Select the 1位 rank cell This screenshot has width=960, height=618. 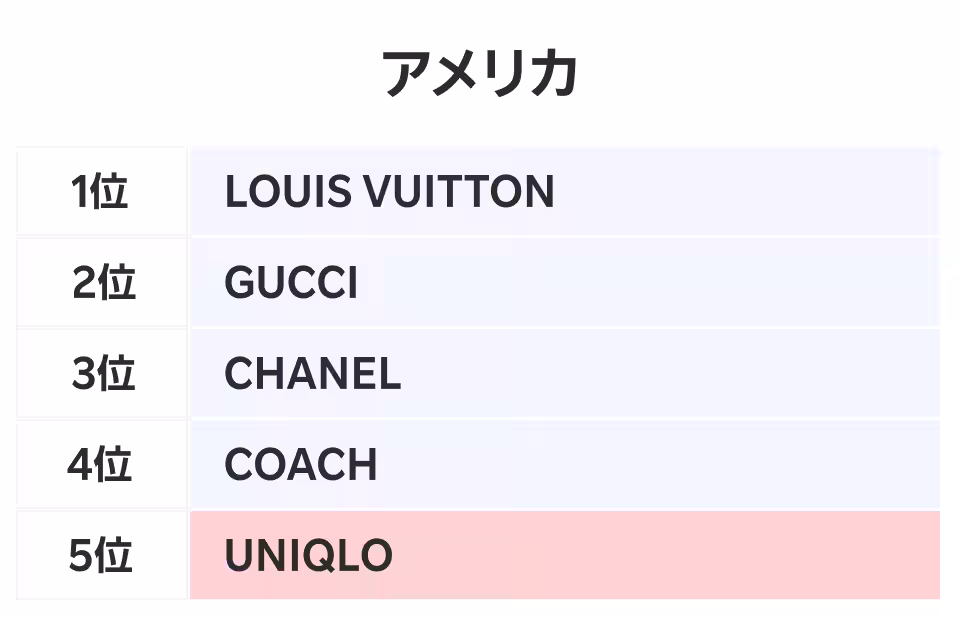point(101,192)
